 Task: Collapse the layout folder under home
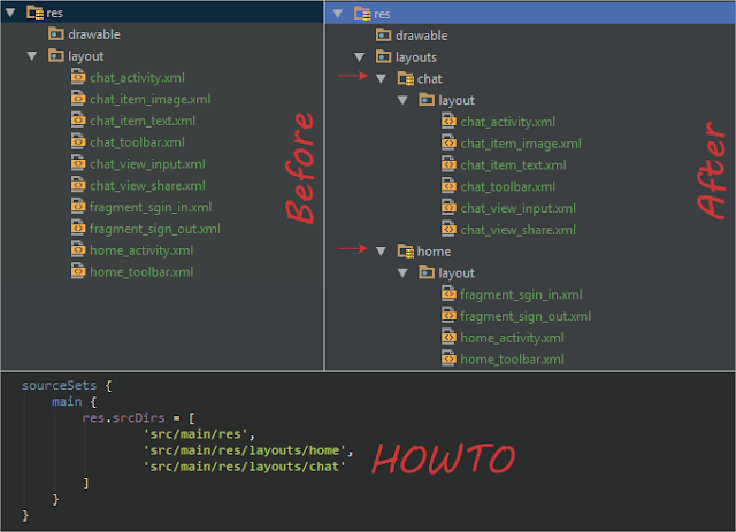coord(402,273)
